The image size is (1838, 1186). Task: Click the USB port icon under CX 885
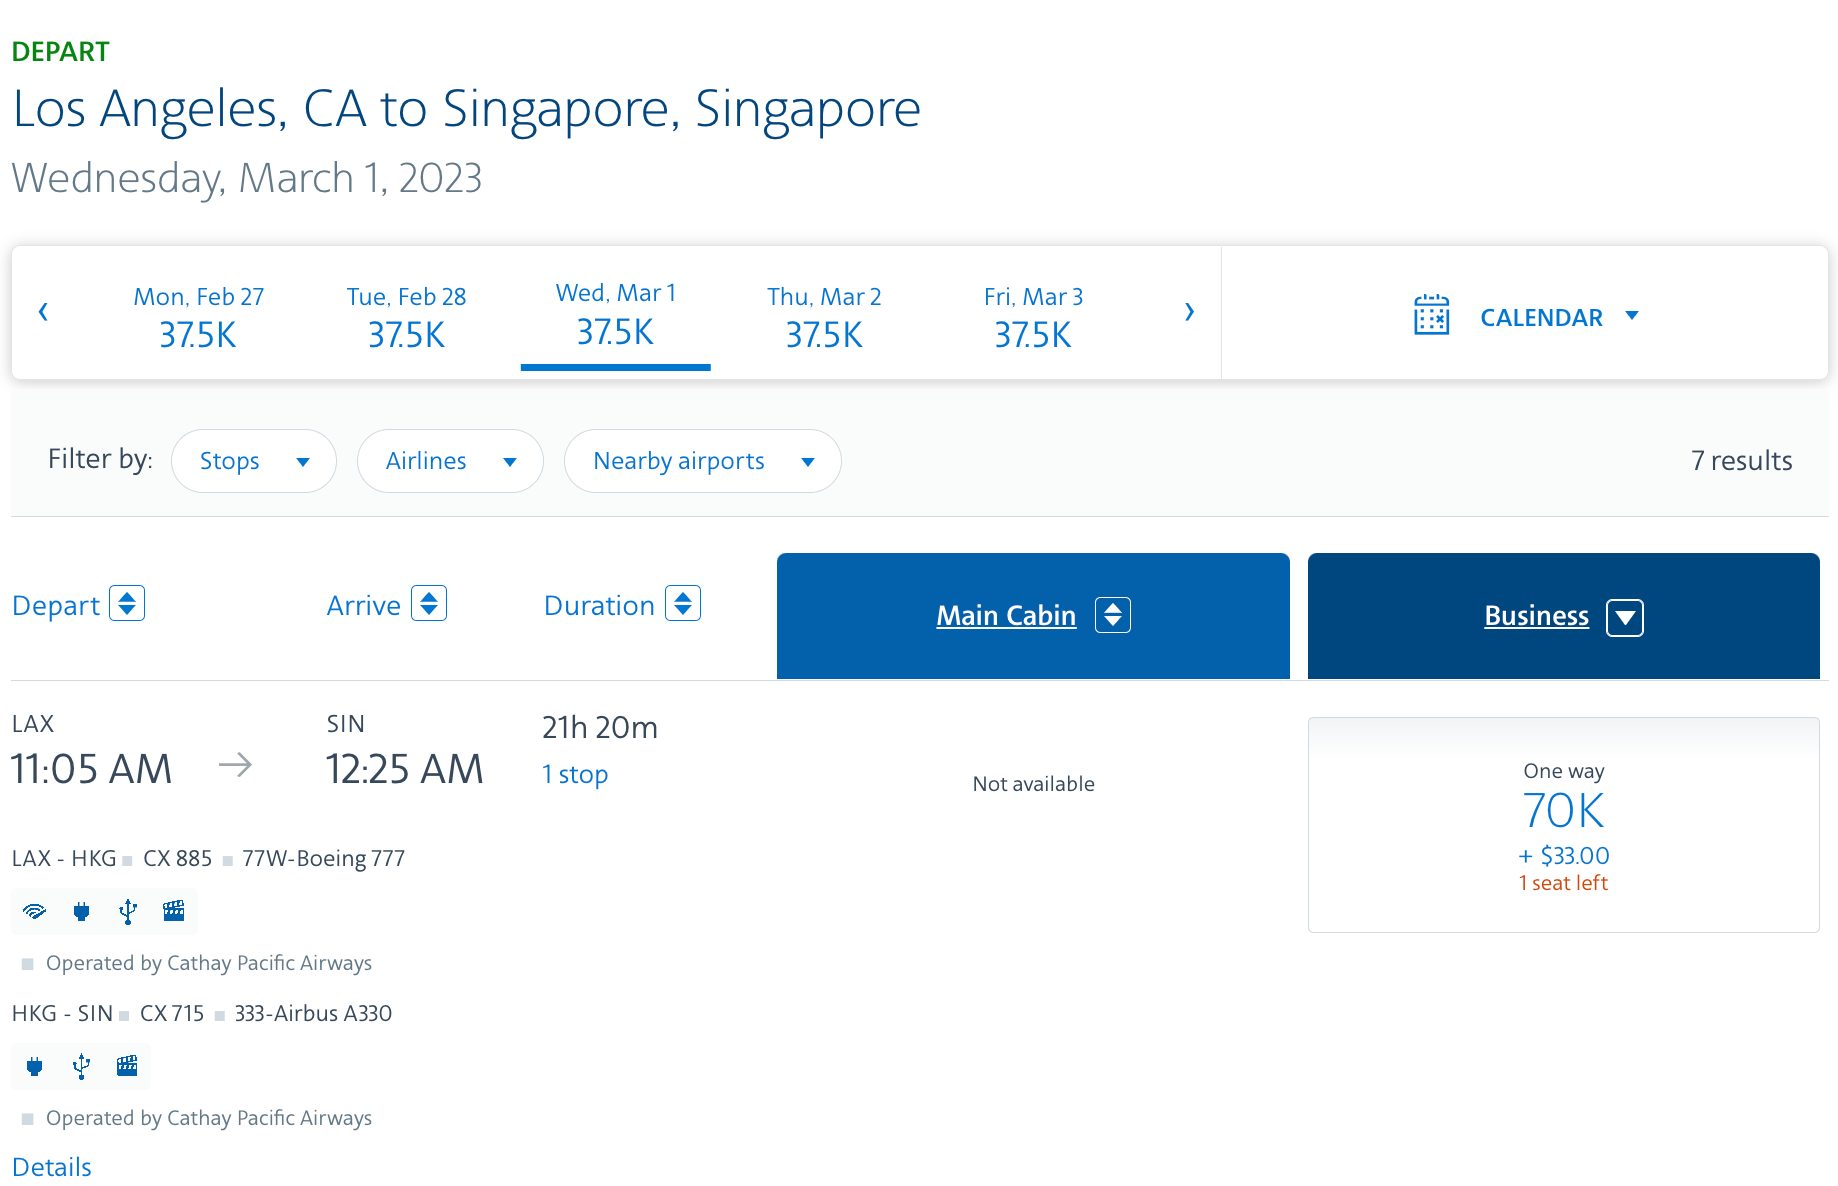tap(127, 911)
